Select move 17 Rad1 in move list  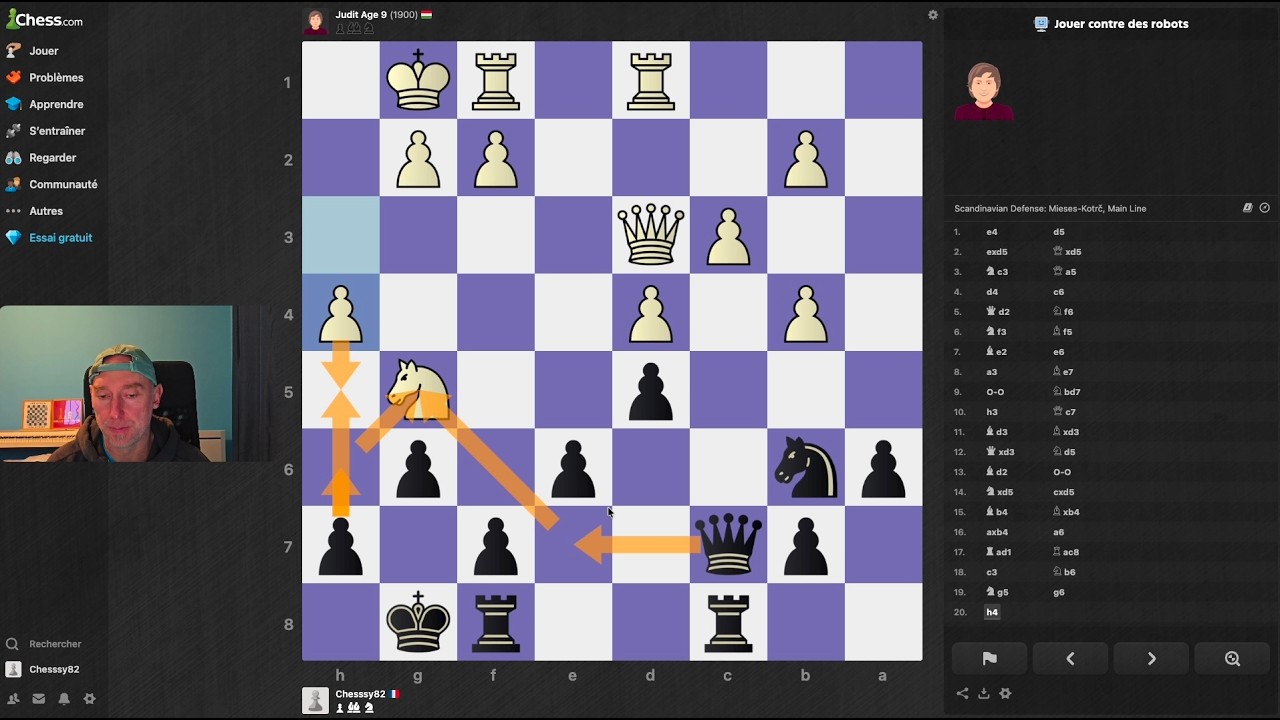coord(999,552)
